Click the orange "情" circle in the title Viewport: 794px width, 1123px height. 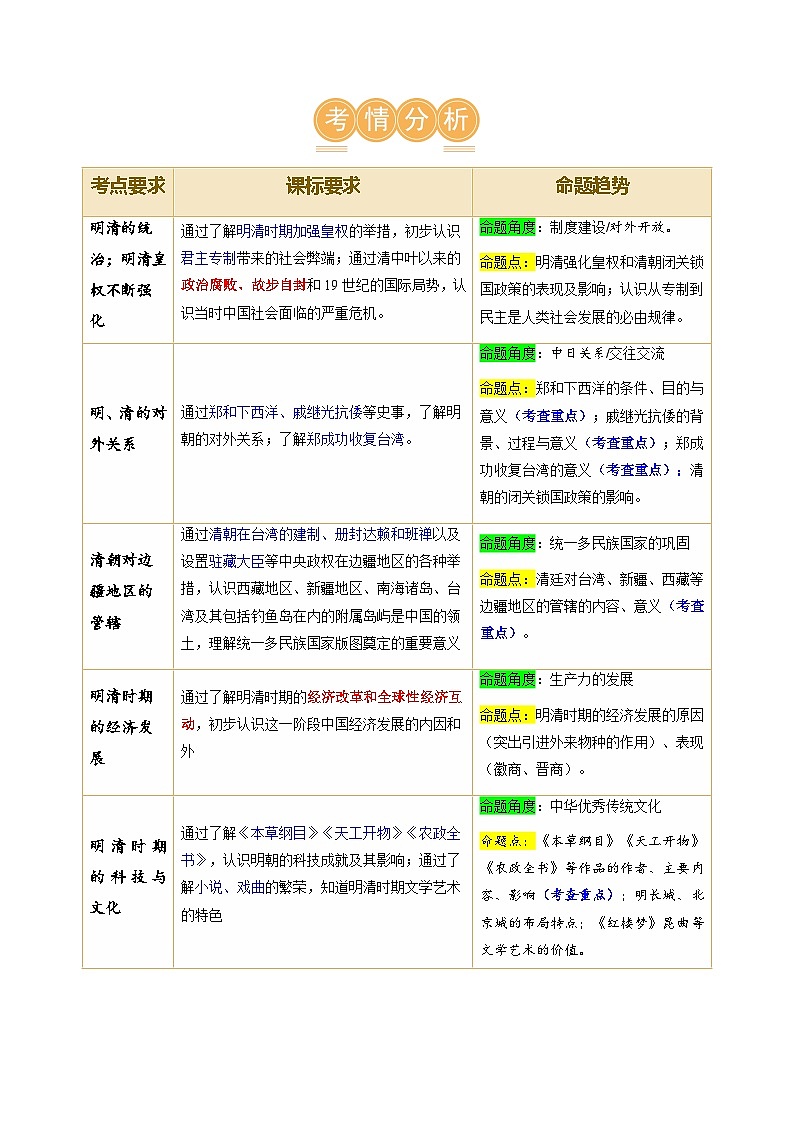pos(378,122)
